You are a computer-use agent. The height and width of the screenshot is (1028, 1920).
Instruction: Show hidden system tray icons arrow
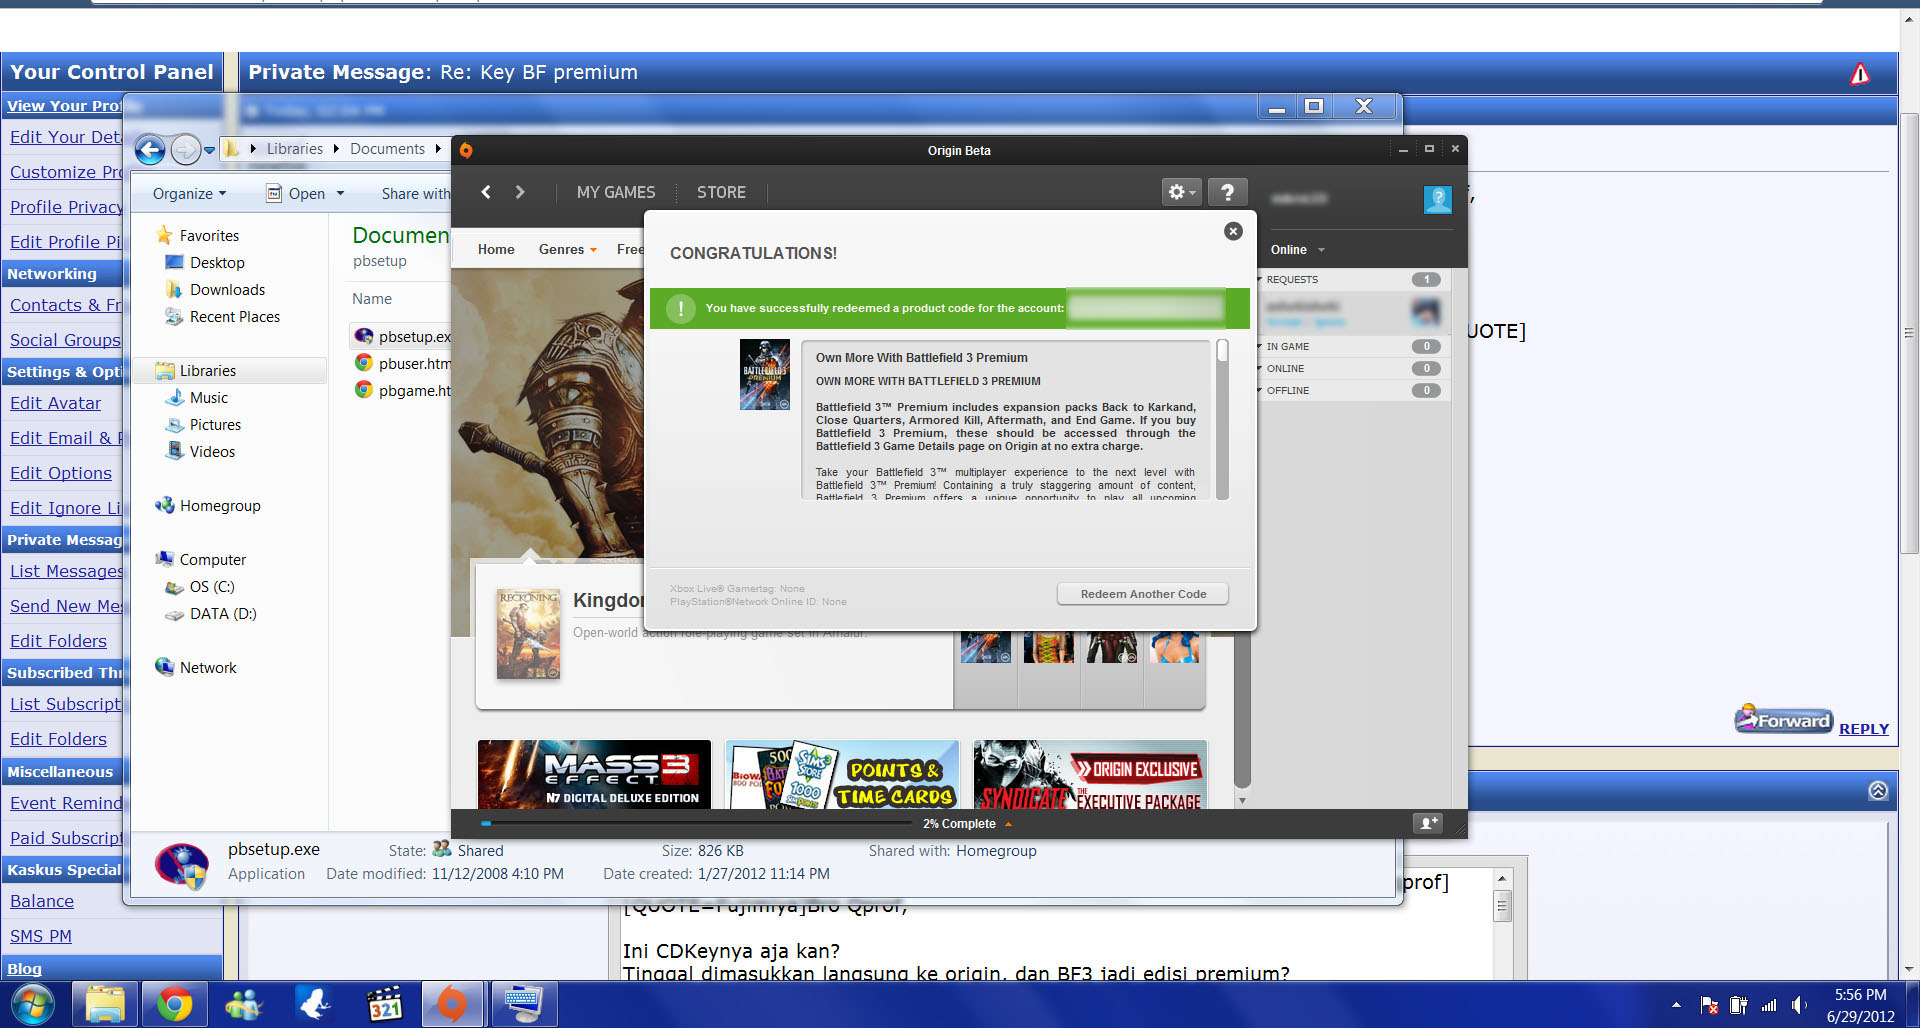pyautogui.click(x=1676, y=1005)
